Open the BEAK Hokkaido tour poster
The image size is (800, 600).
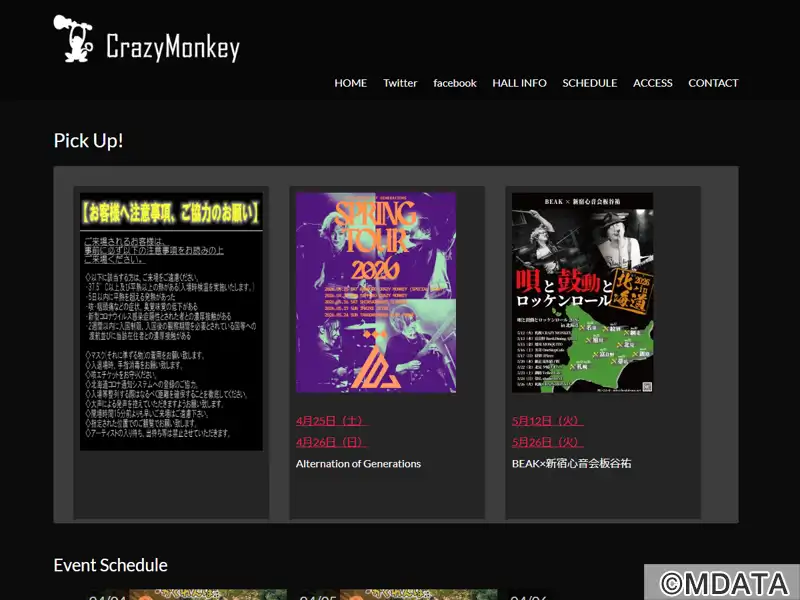click(583, 293)
